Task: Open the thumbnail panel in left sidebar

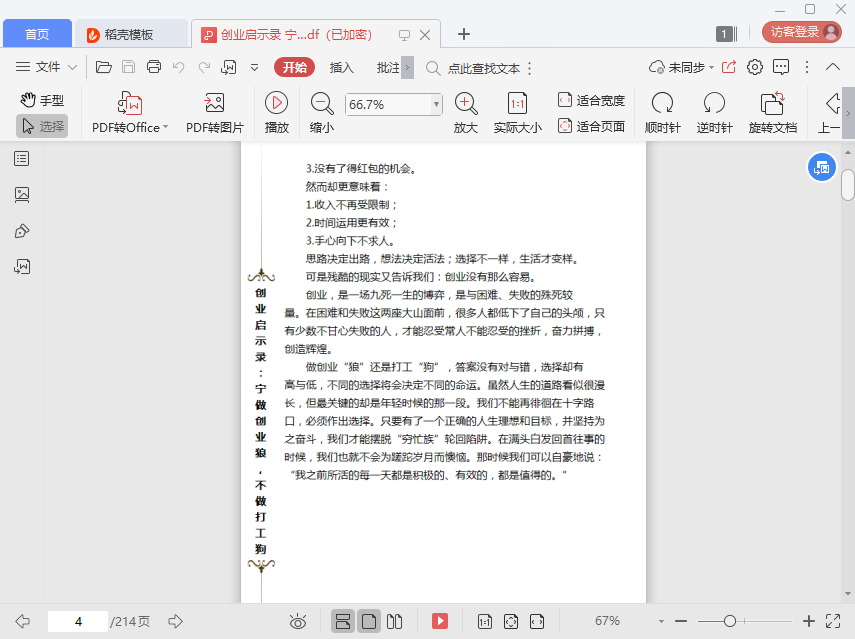Action: pos(22,195)
